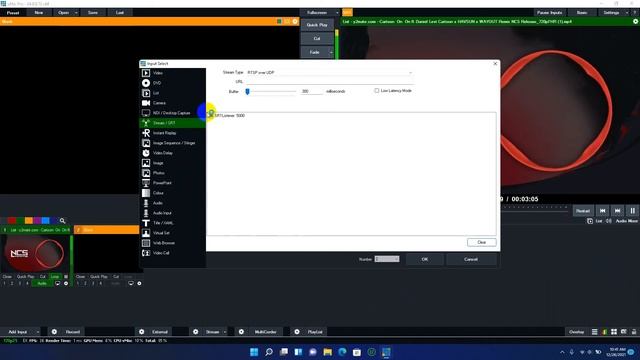This screenshot has height=360, width=640.
Task: Click Pause Inputs in top bar
Action: [x=549, y=13]
